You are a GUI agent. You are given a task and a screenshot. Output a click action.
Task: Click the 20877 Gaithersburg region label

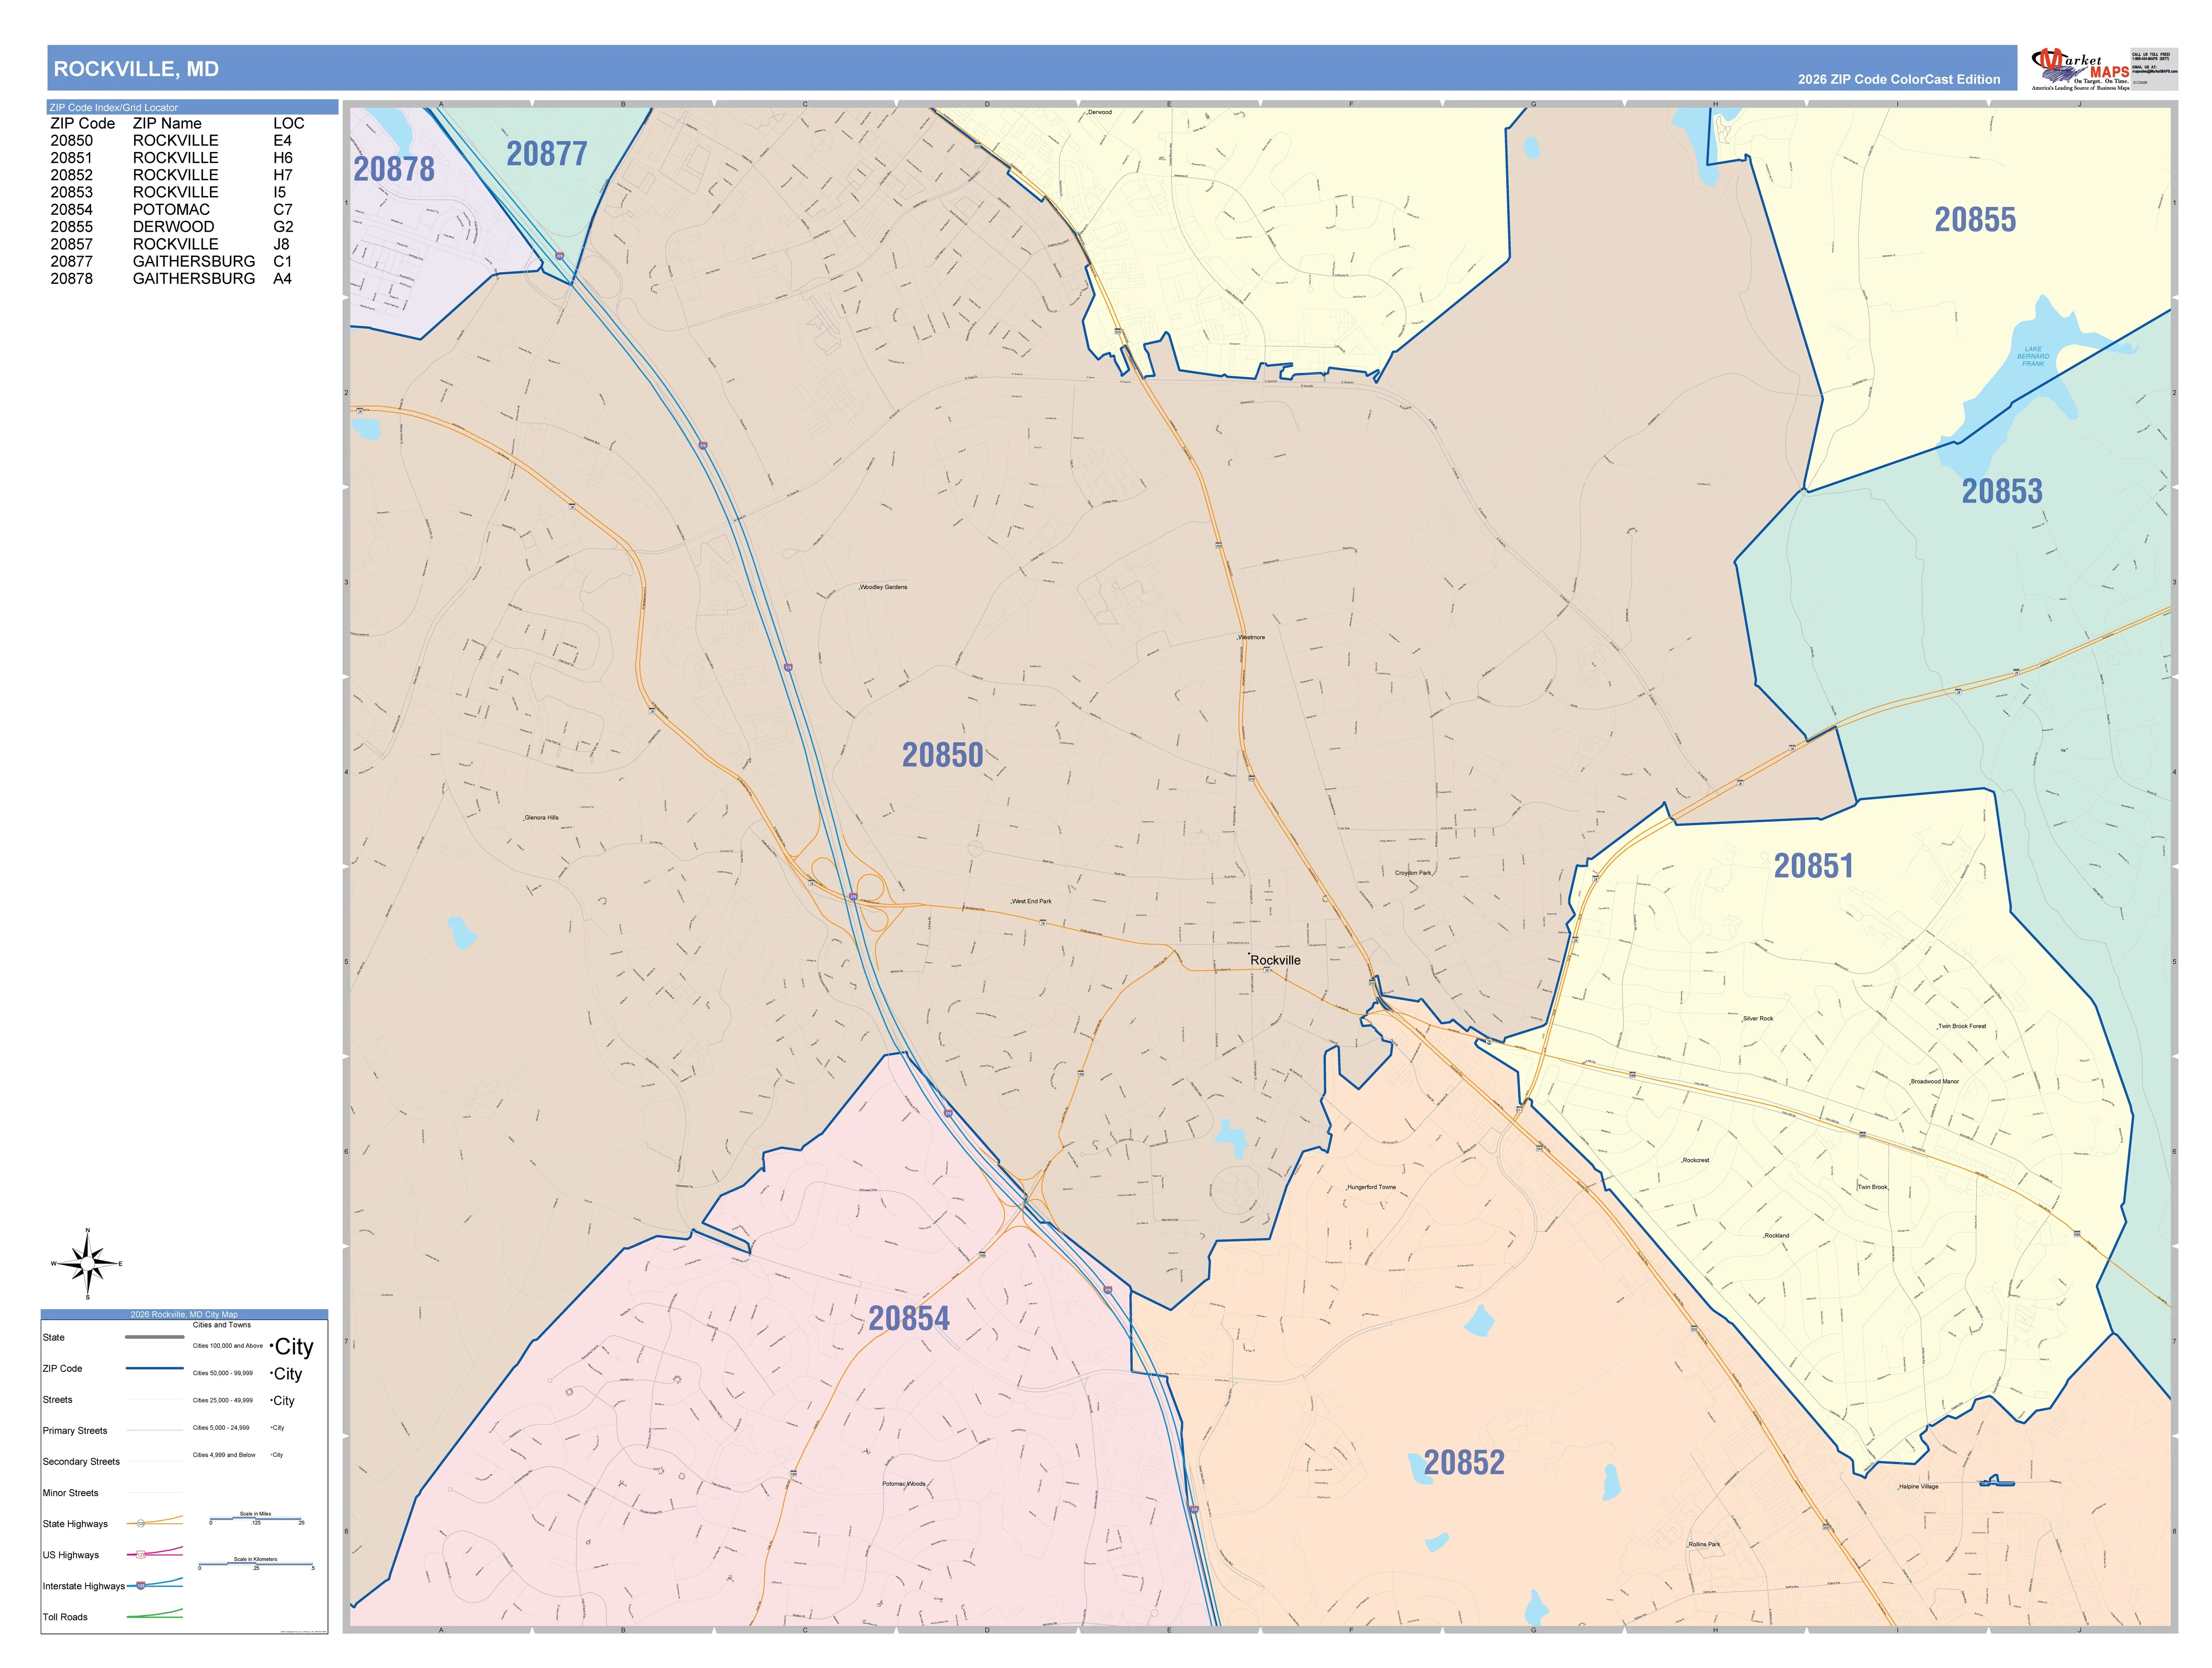pyautogui.click(x=546, y=154)
